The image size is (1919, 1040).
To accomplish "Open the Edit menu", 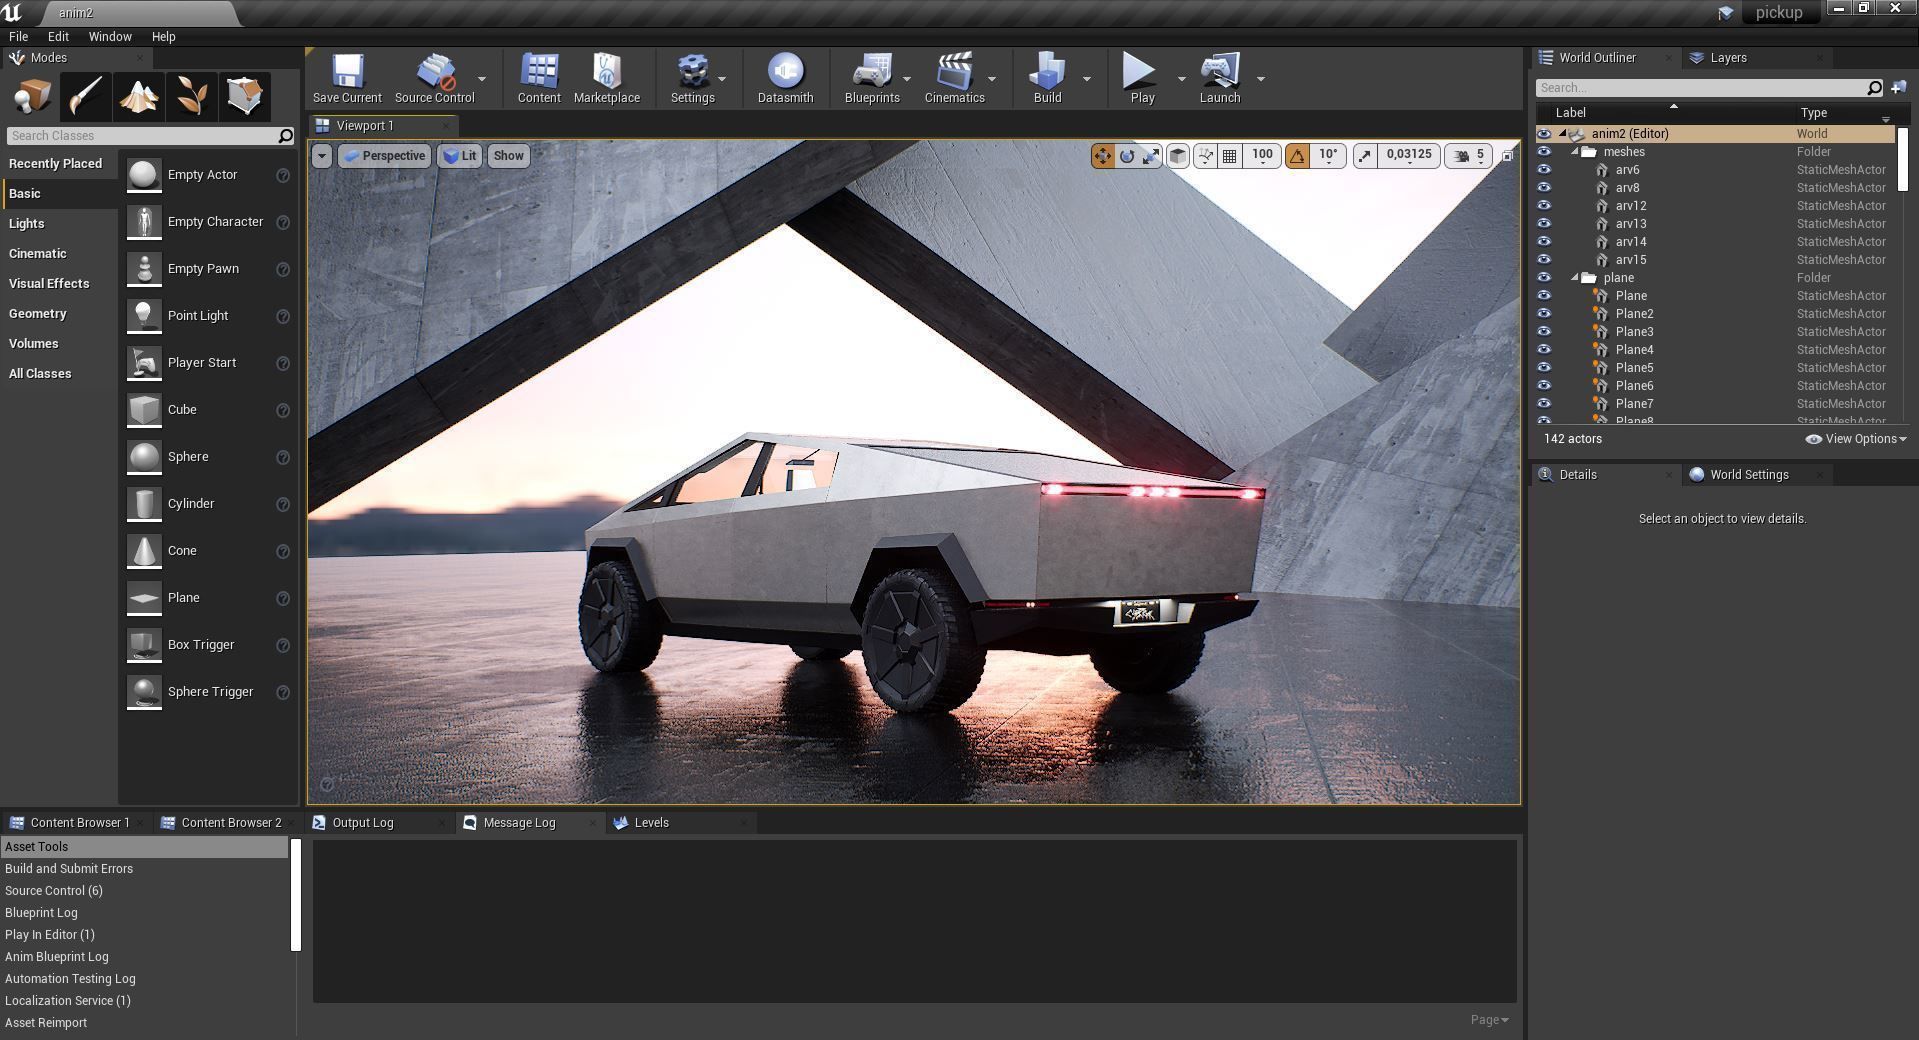I will (x=58, y=36).
